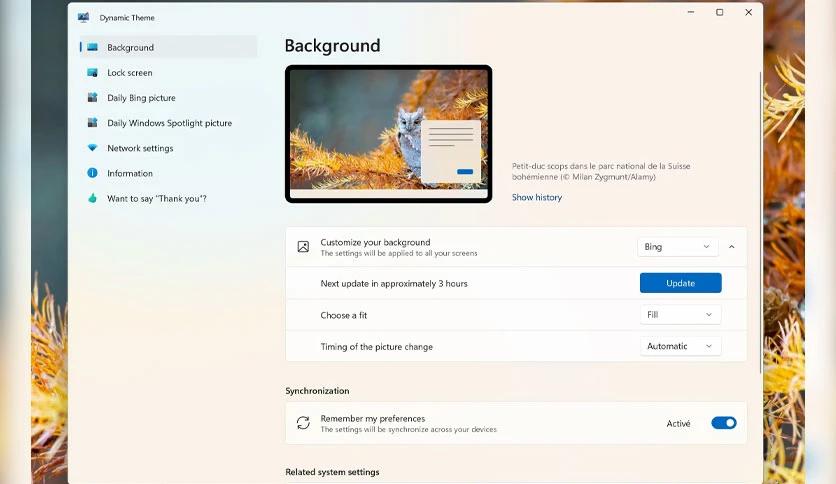
Task: Open the Fill fit dropdown
Action: coord(680,314)
